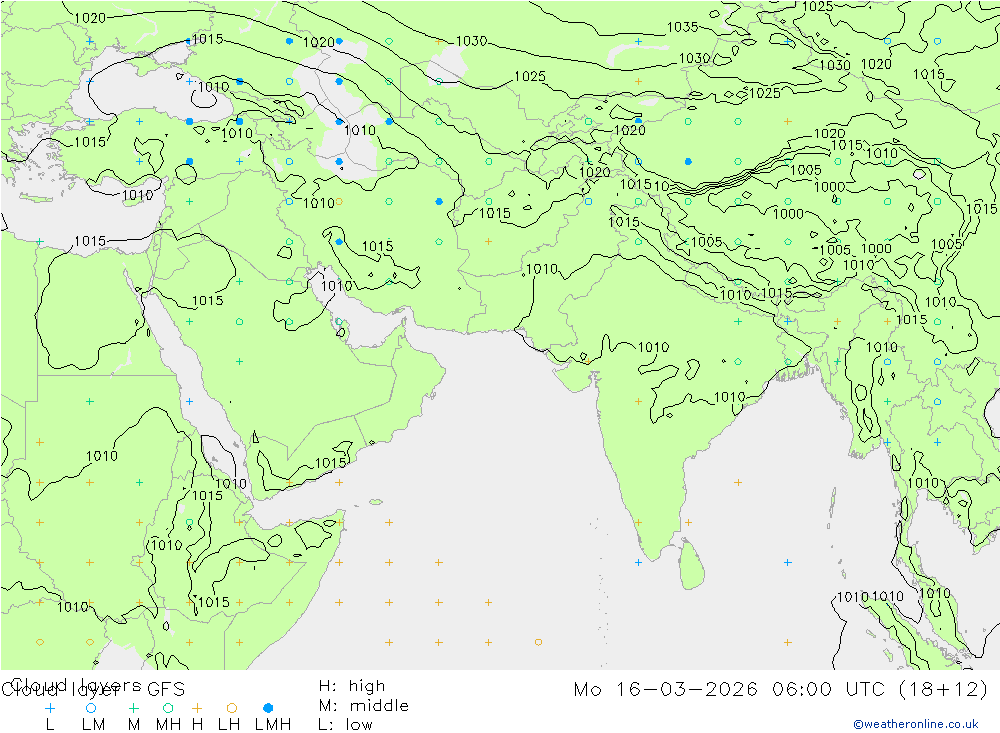
Task: Click the 'L: low' legend explanation
Action: coord(345,725)
